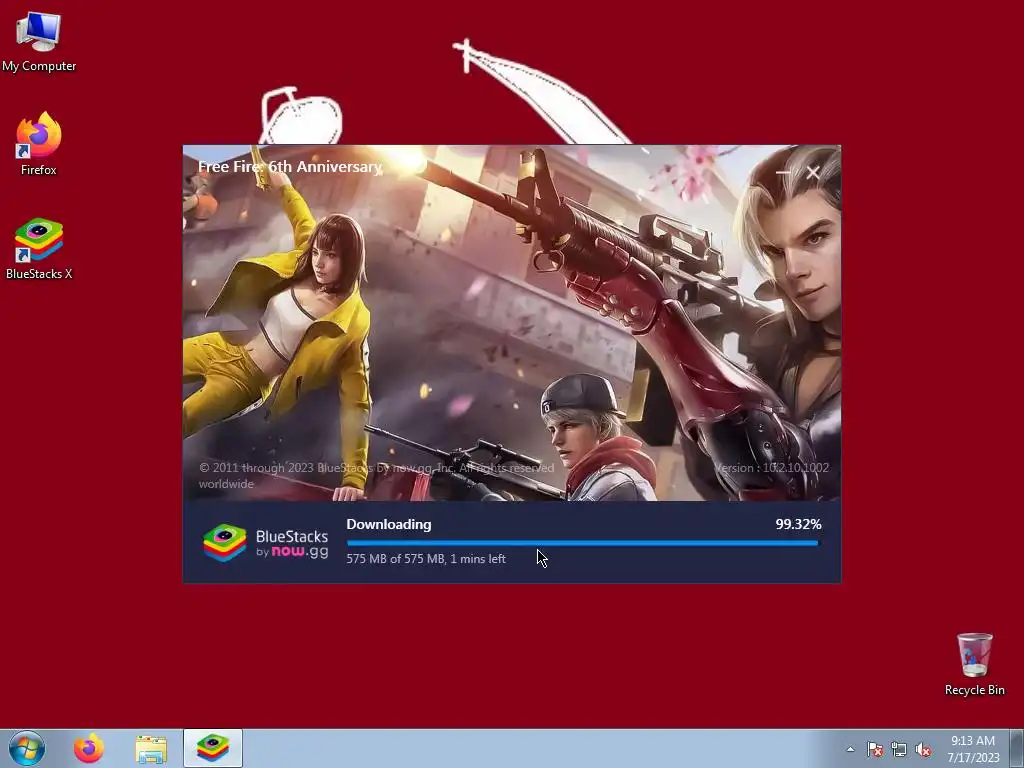Image resolution: width=1024 pixels, height=768 pixels.
Task: Minimize the BlueStacks installer window
Action: coord(783,172)
